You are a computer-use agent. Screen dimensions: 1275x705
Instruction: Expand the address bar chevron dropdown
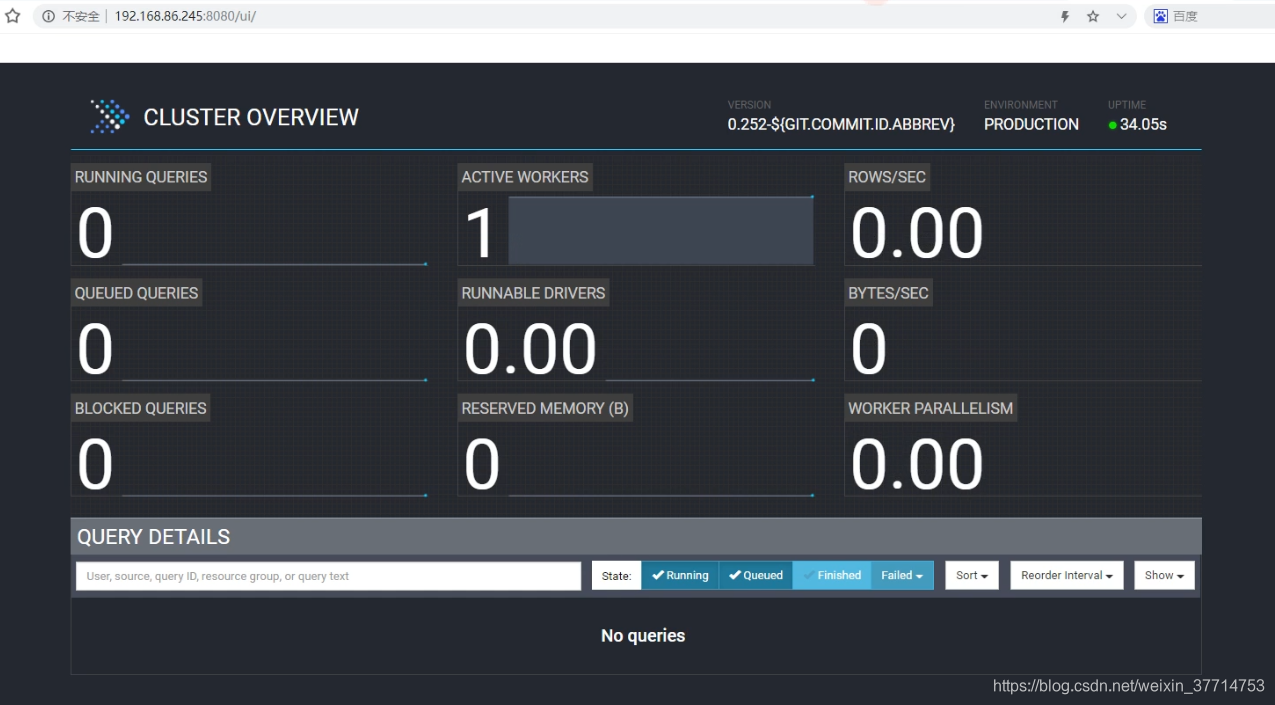coord(1122,16)
